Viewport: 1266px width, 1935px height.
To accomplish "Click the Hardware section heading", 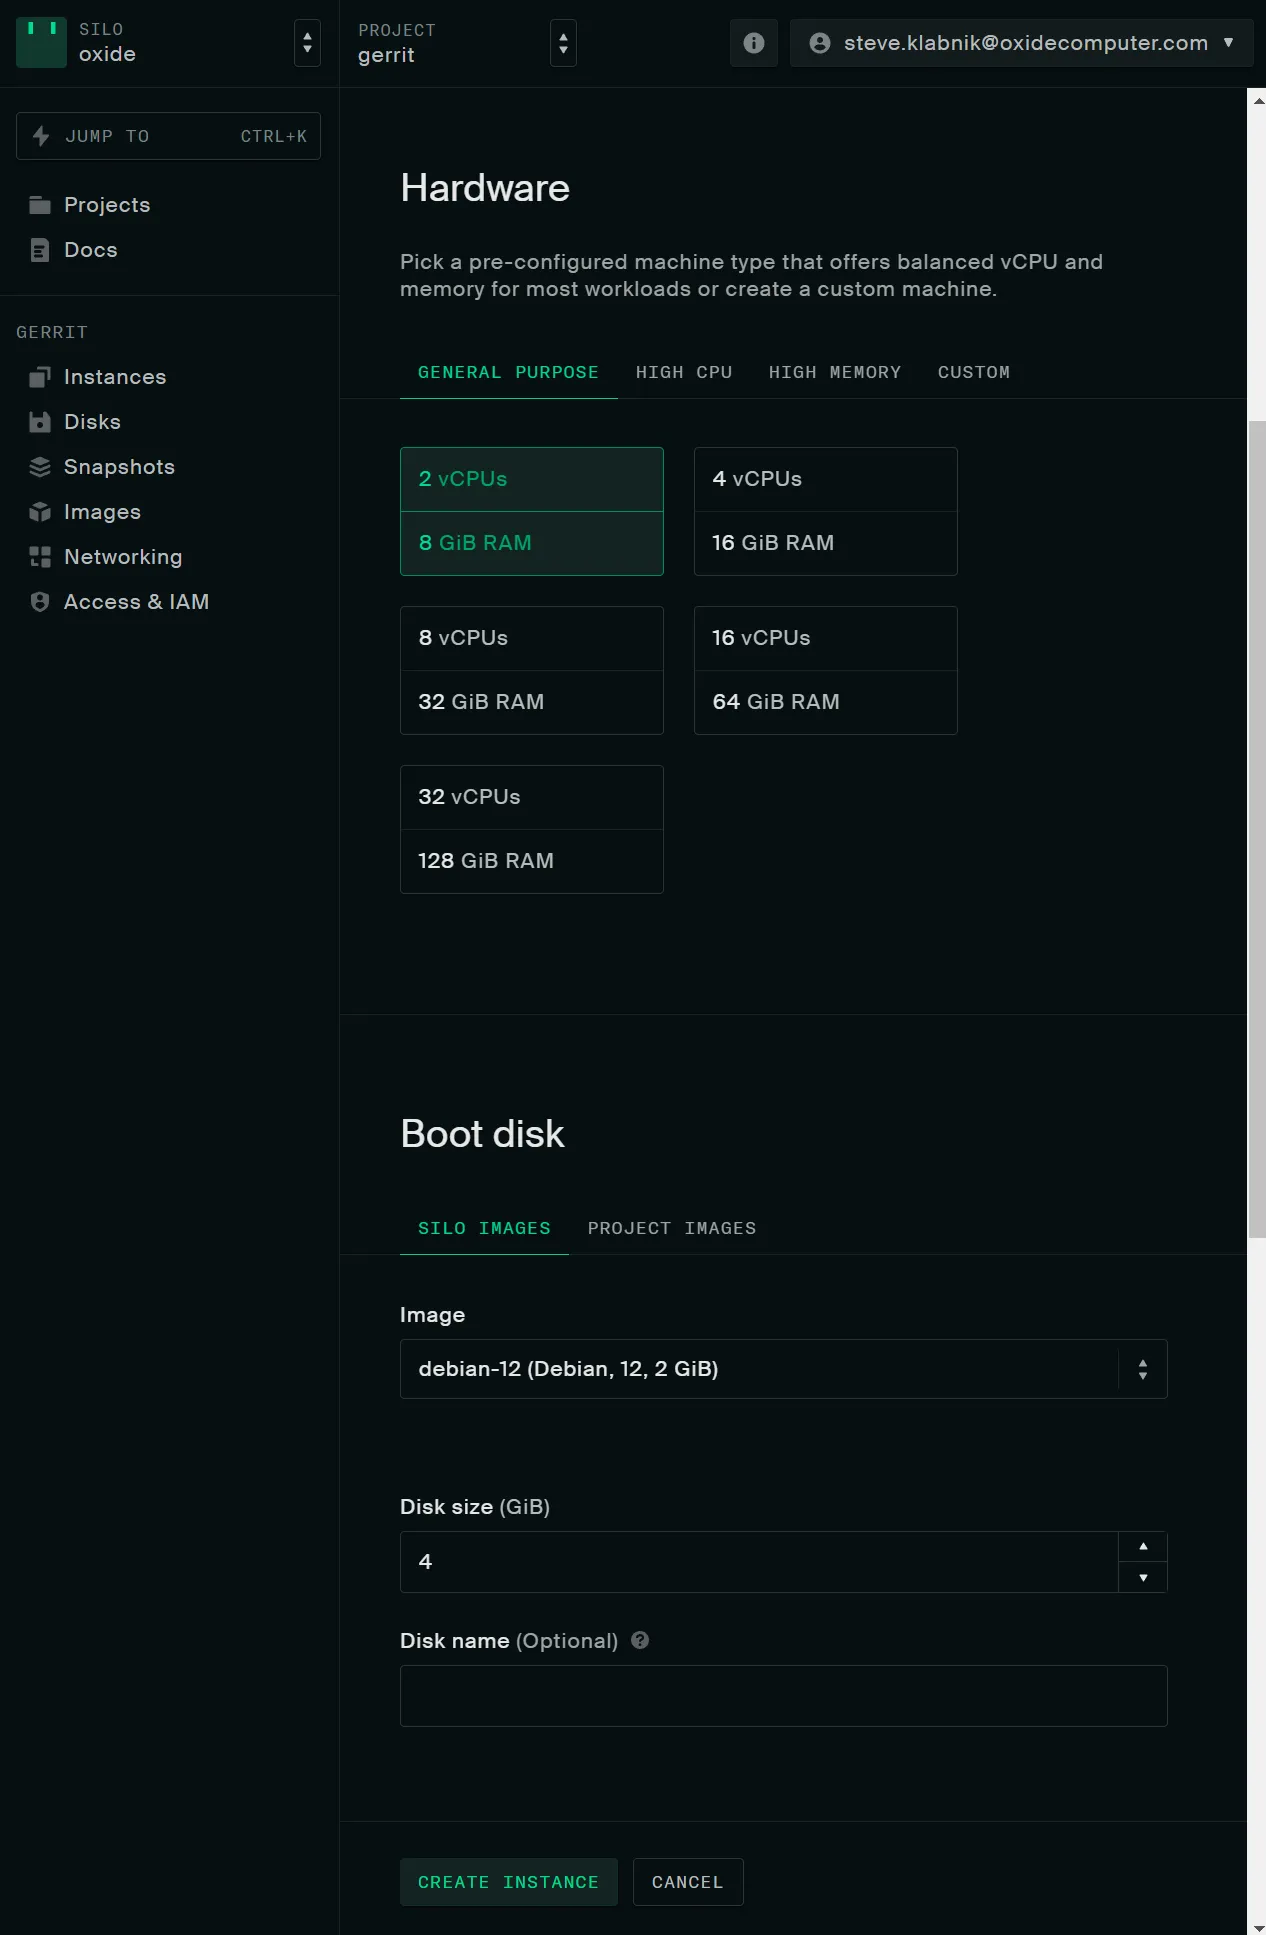I will (x=485, y=188).
